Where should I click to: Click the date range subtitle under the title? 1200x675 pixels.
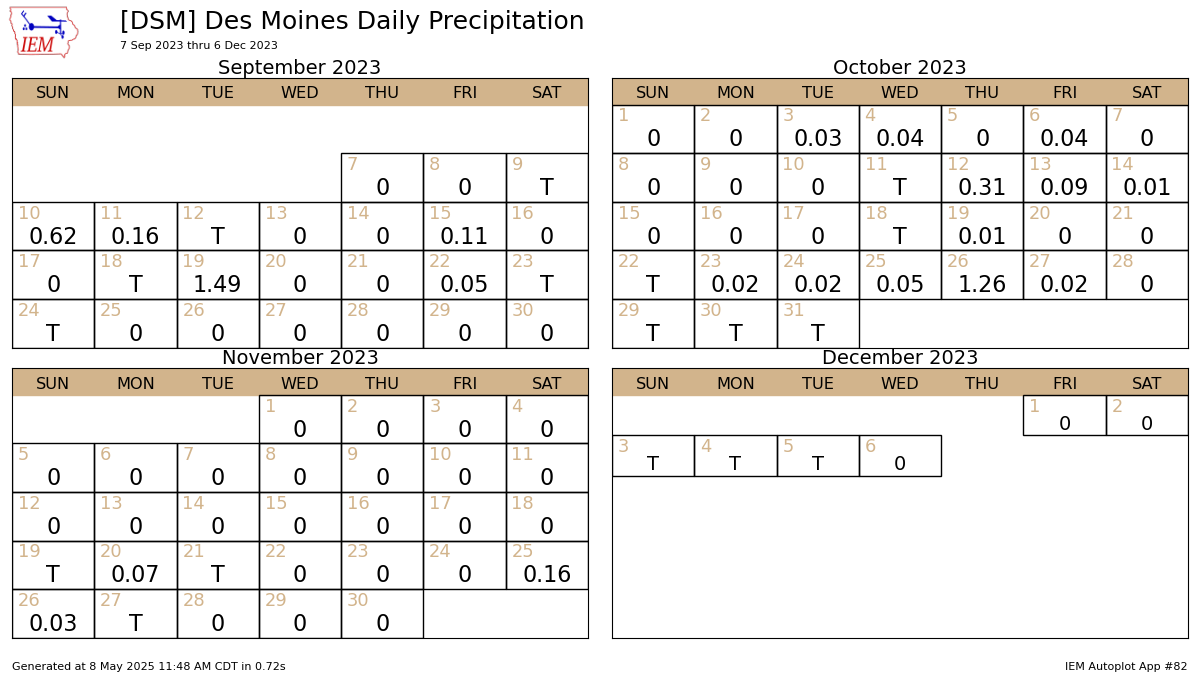click(199, 46)
